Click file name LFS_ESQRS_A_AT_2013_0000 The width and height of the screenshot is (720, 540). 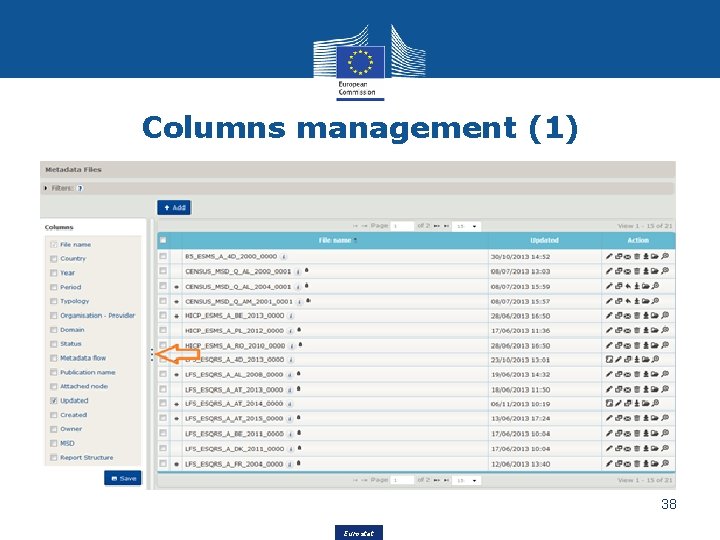[234, 390]
